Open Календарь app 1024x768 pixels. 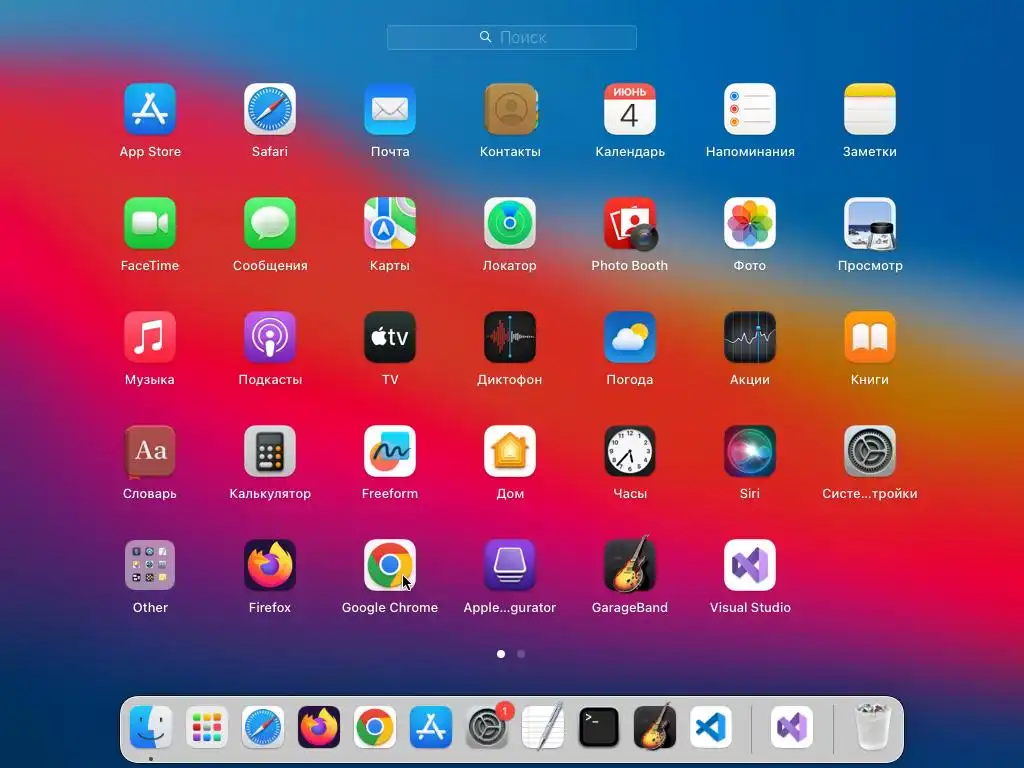[630, 109]
